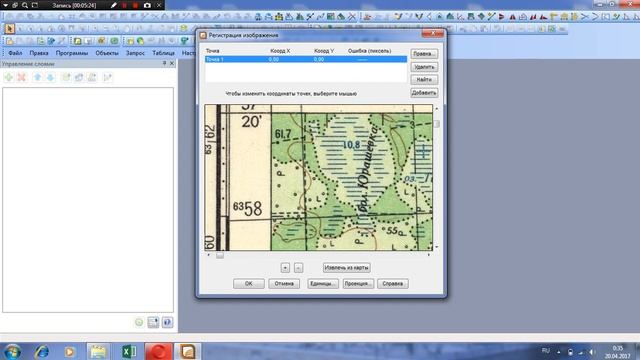Click the map preview vertical scrollbar thumb
The width and height of the screenshot is (640, 360).
[x=437, y=124]
